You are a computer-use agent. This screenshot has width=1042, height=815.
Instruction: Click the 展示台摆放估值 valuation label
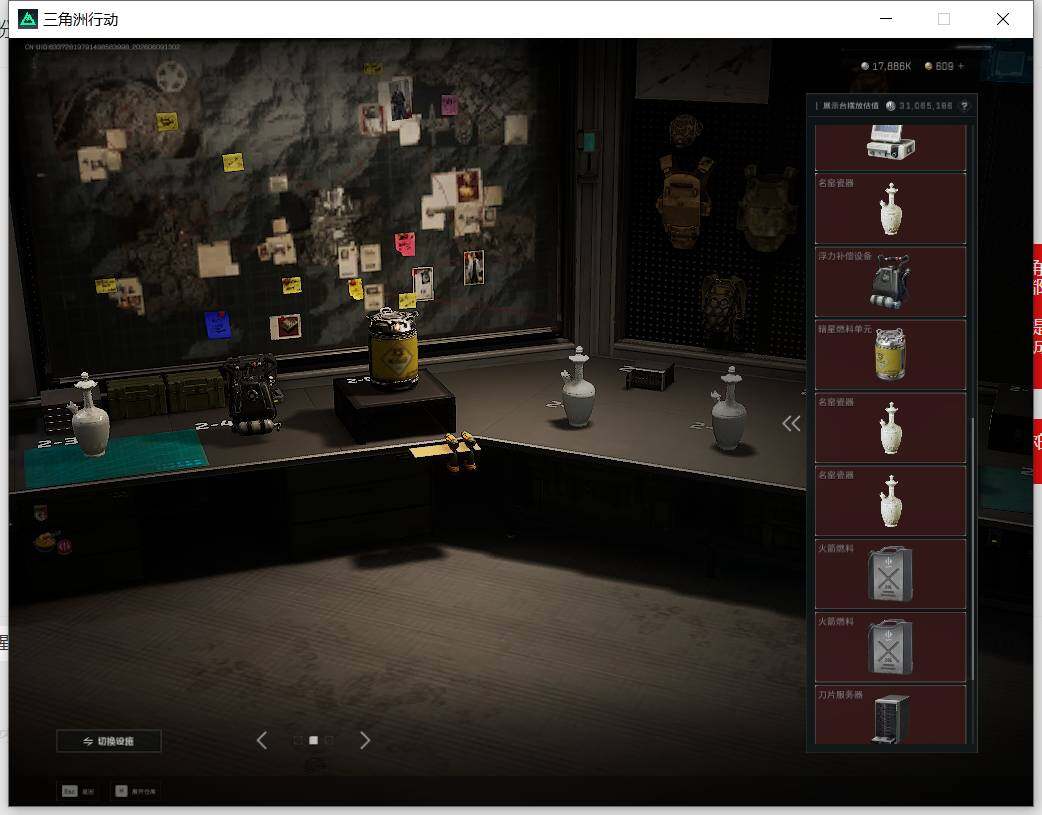[x=851, y=106]
